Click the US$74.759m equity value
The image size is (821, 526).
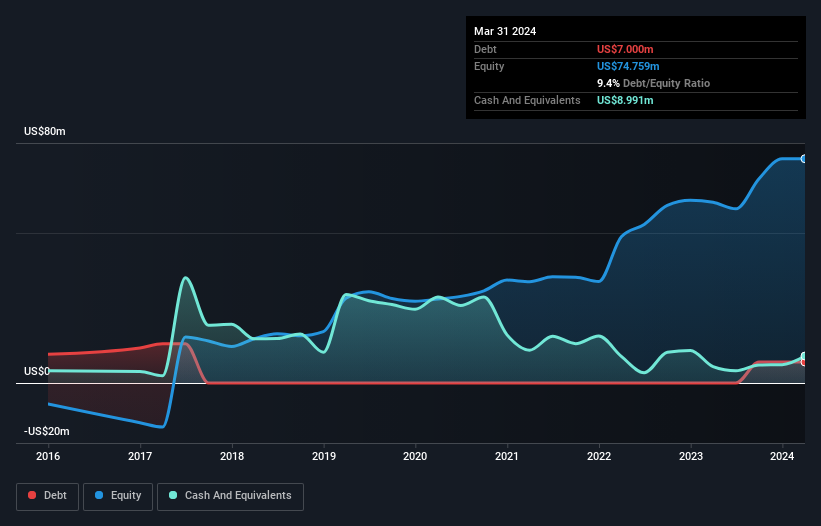(628, 66)
